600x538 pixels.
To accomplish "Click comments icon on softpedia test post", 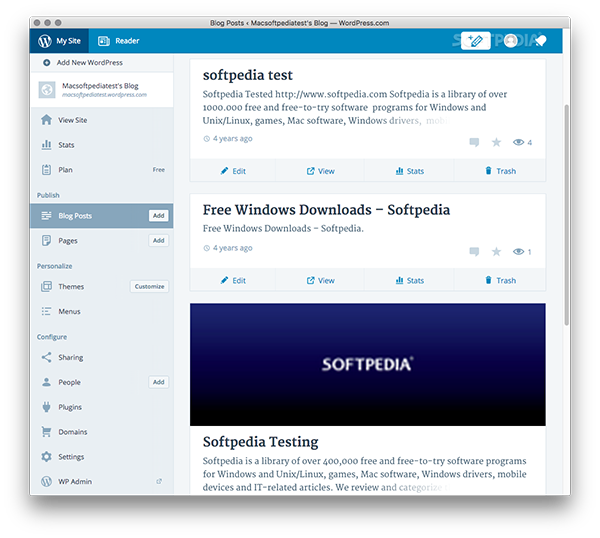I will coord(474,142).
